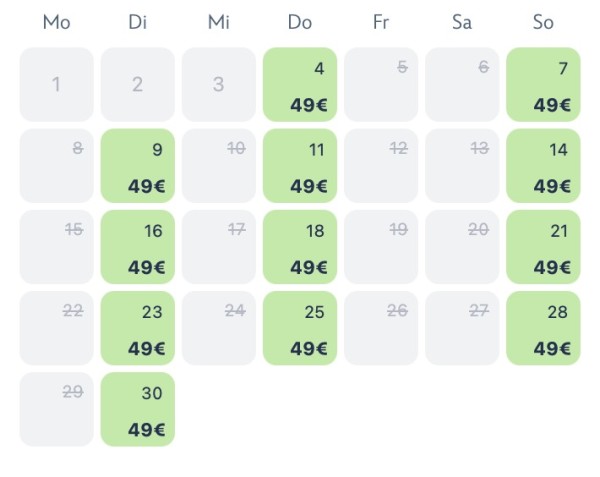Click Sunday the 28th fare
The image size is (600, 477).
[x=543, y=328]
